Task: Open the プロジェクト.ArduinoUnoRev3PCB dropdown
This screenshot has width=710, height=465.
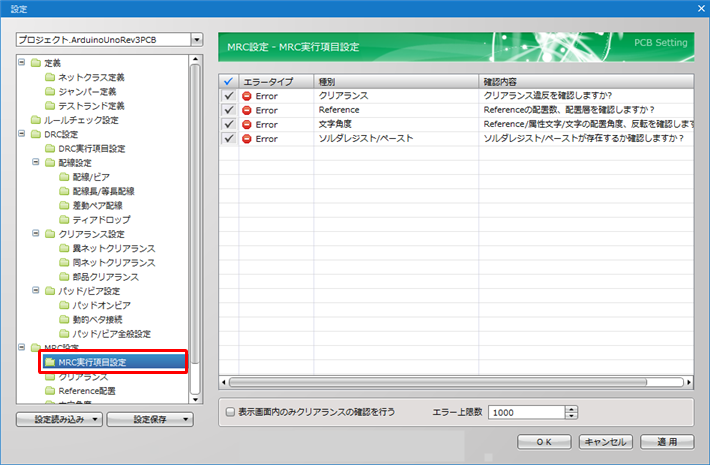Action: [x=196, y=40]
